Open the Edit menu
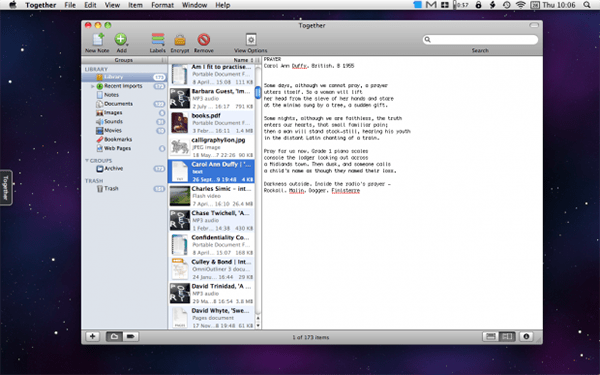Viewport: 600px width, 375px height. coord(90,5)
